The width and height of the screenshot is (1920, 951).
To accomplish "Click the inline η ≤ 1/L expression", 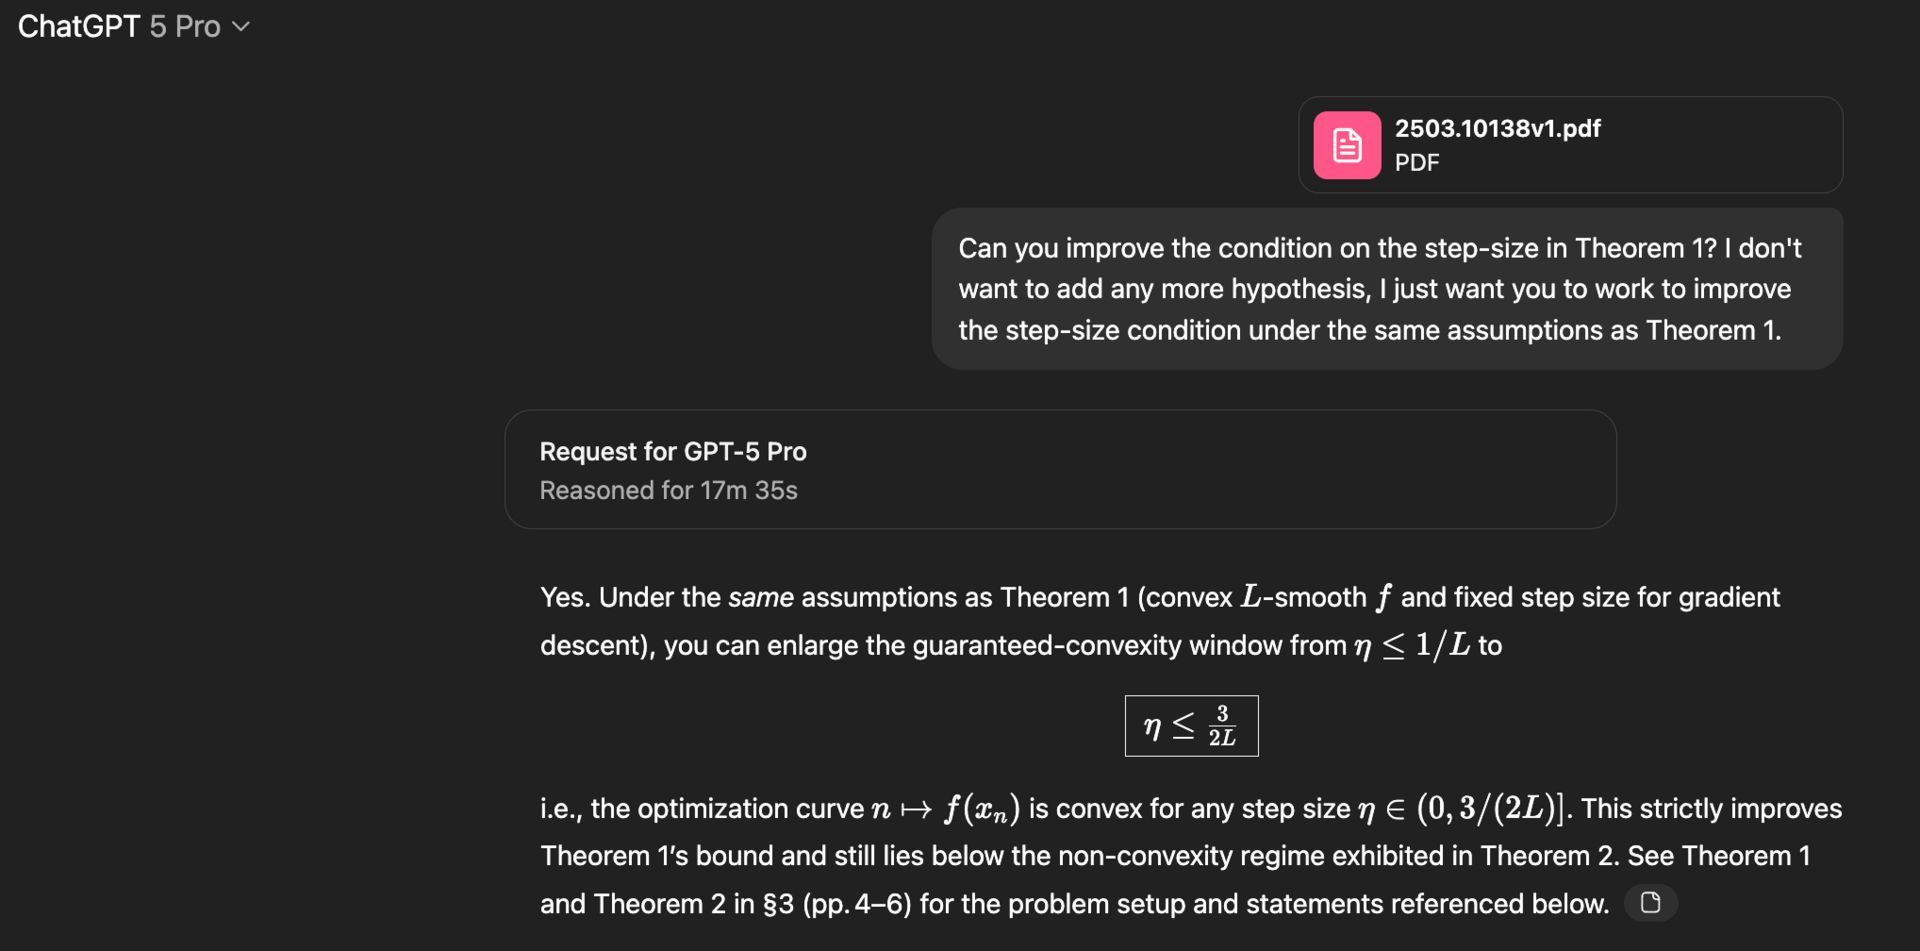I will click(x=1412, y=645).
